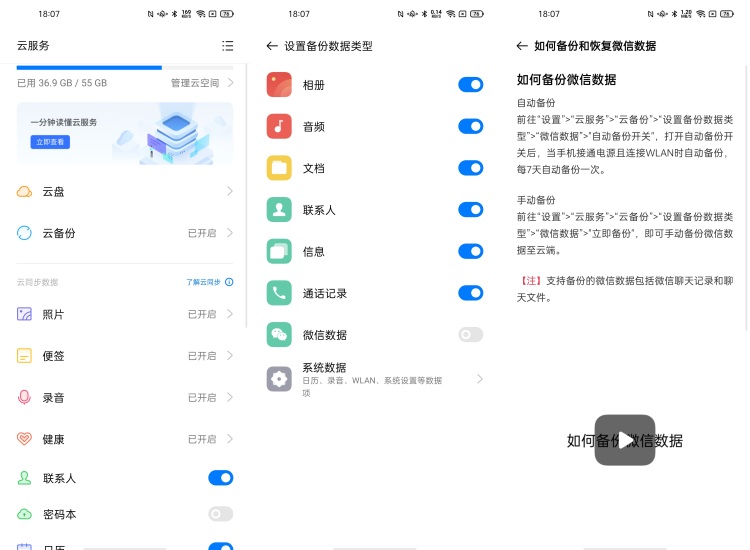Enable 微信数据 backup switch
750x550 pixels.
tap(471, 334)
